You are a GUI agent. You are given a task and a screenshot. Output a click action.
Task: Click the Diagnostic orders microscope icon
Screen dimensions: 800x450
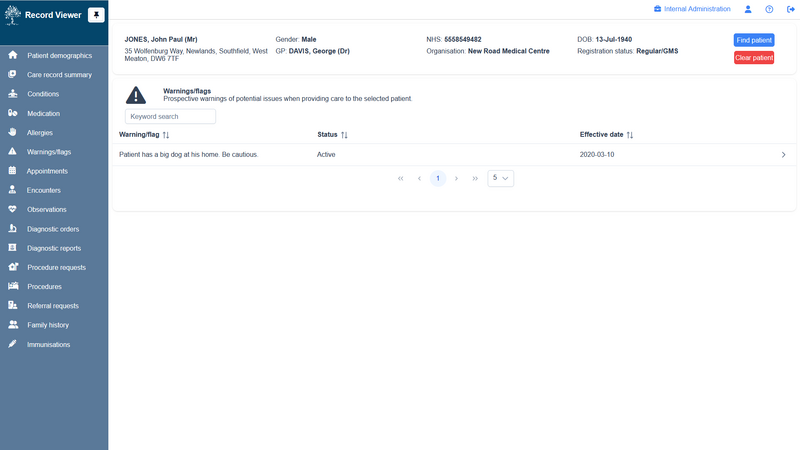coord(13,229)
